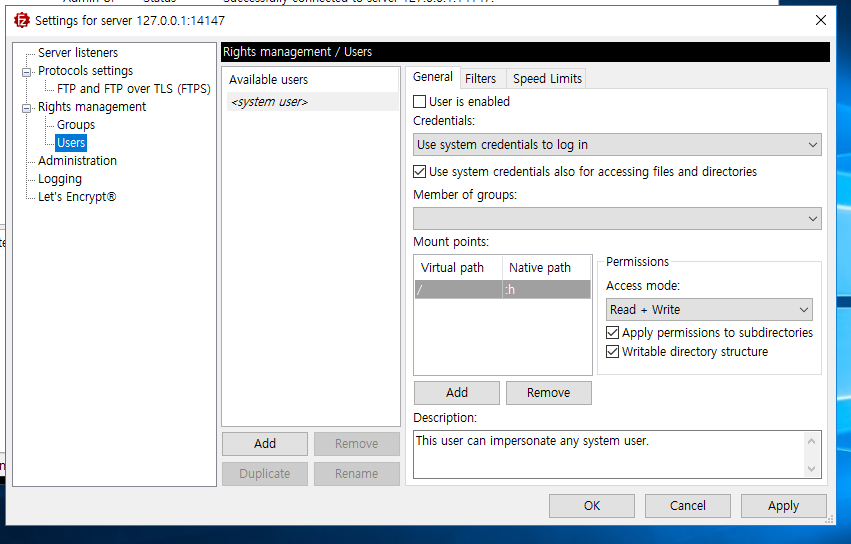Screen dimensions: 851x544
Task: Confirm settings with OK
Action: 592,505
